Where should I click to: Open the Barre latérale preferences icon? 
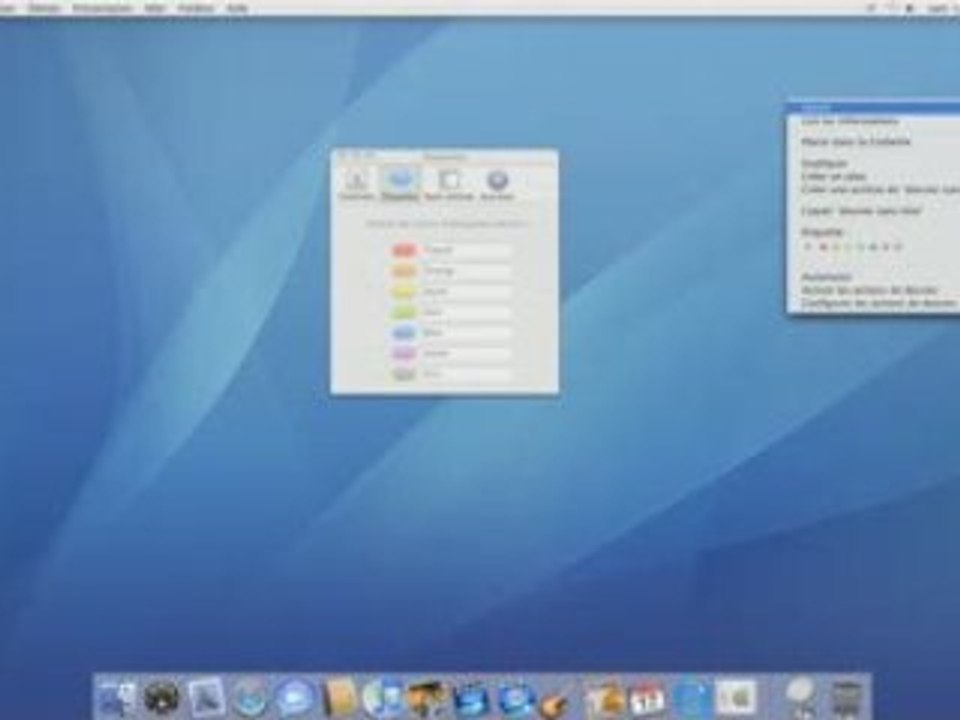(449, 185)
